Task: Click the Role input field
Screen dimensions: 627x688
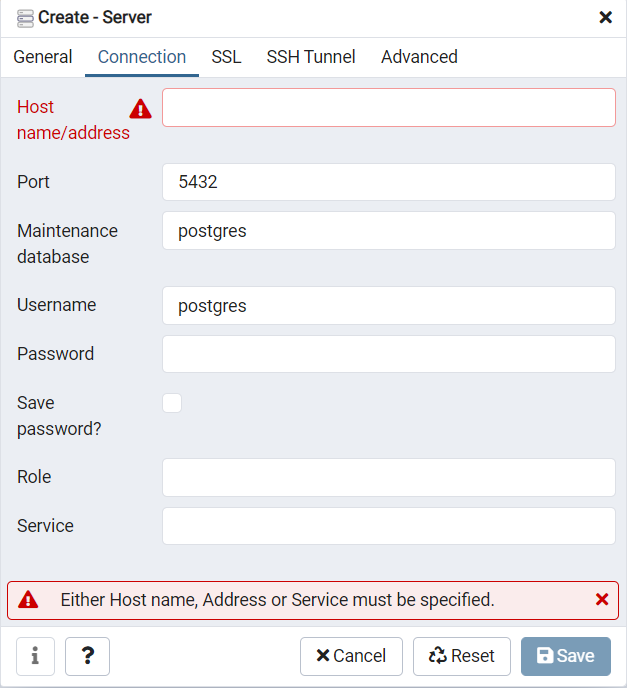Action: pos(389,477)
